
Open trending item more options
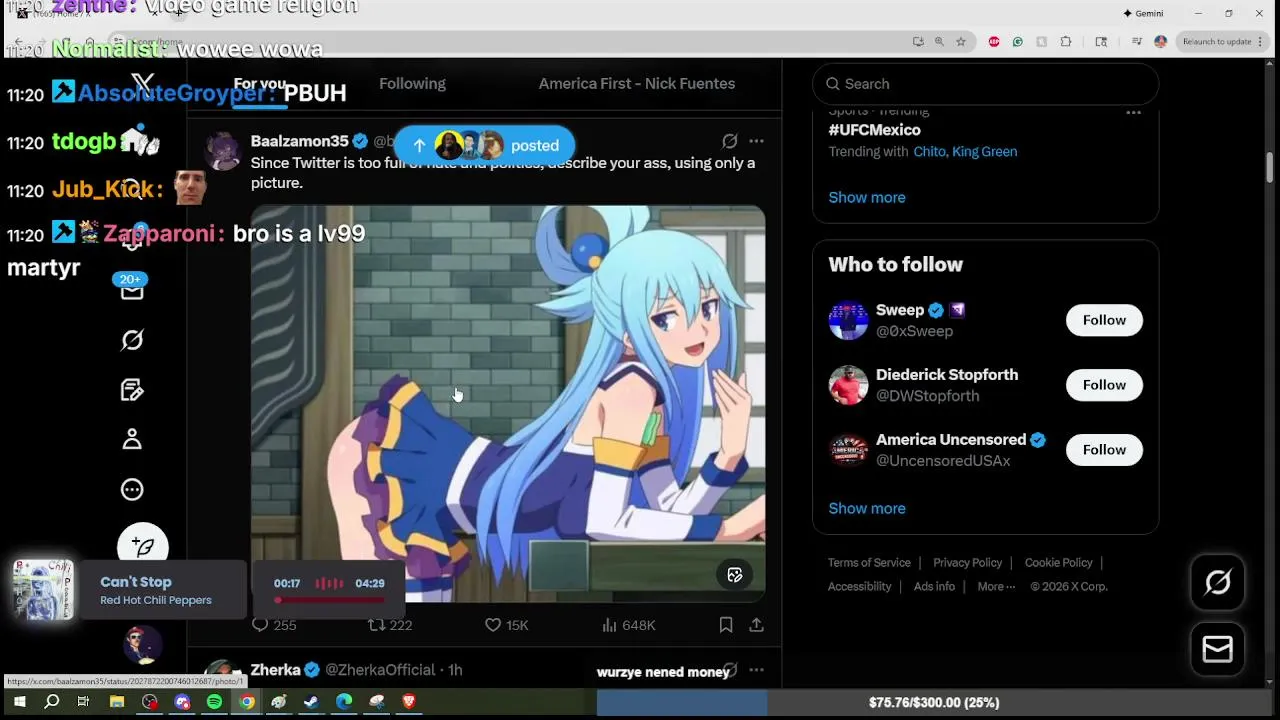tap(1133, 112)
